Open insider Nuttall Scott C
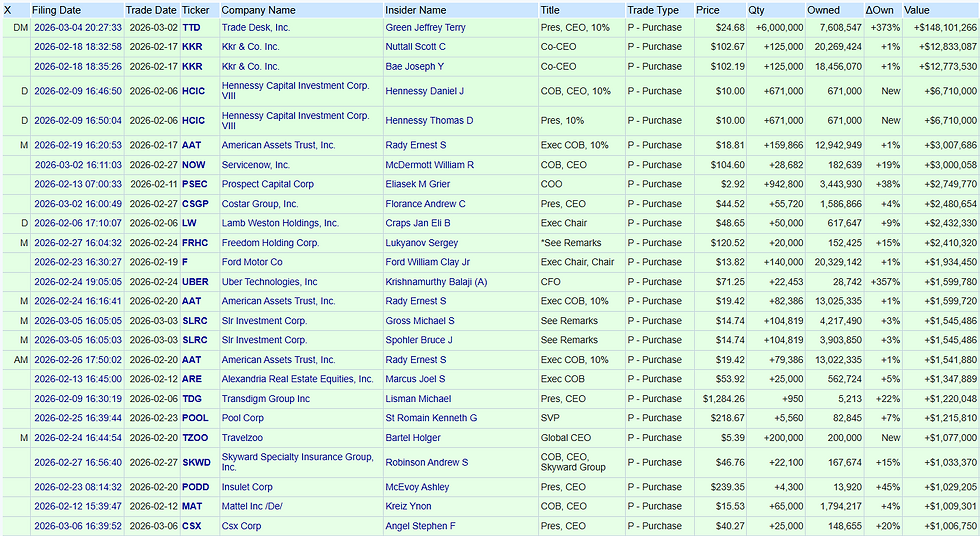This screenshot has width=980, height=536. (x=416, y=47)
